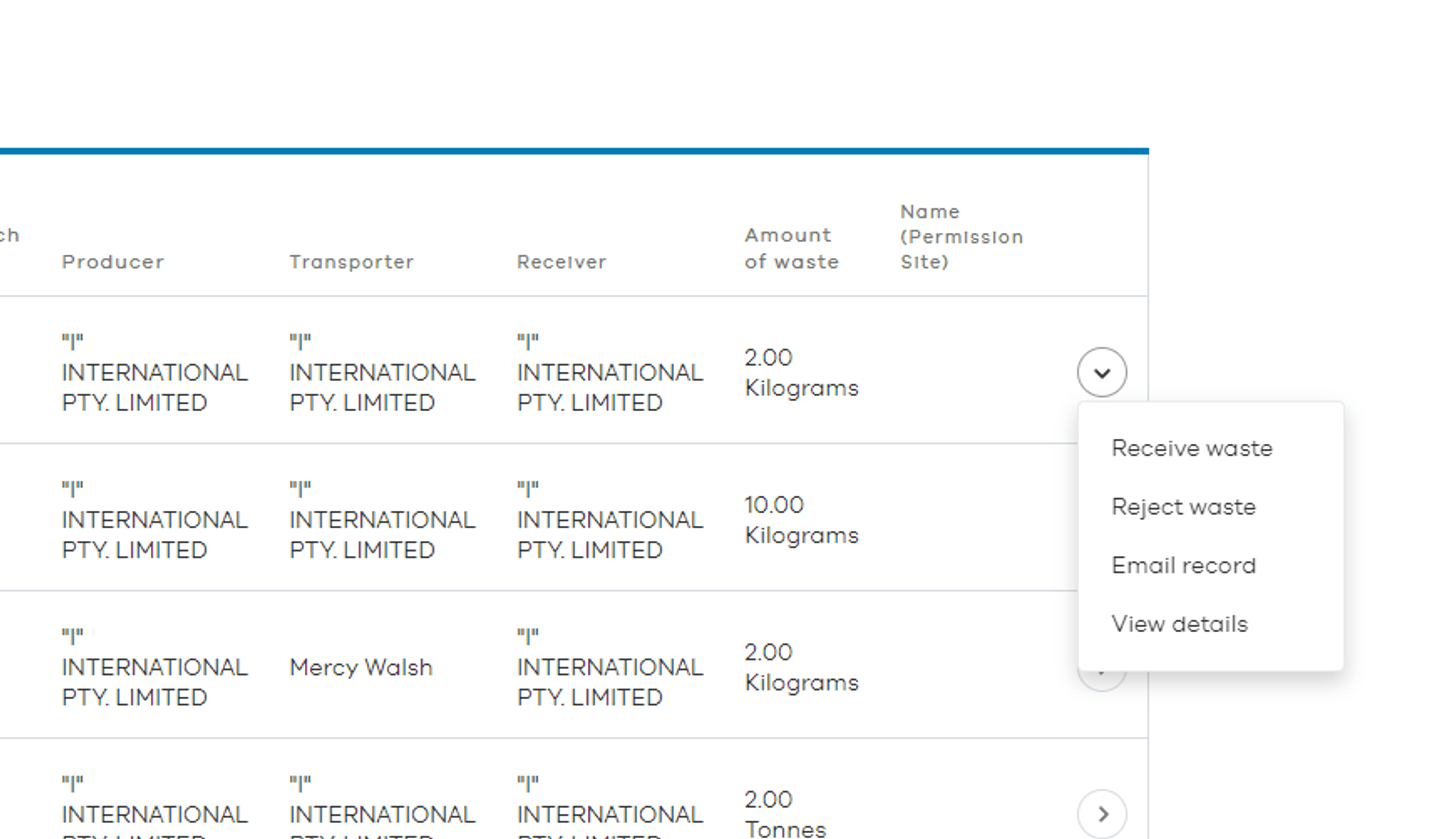Click the transporter in the first row

click(x=382, y=373)
